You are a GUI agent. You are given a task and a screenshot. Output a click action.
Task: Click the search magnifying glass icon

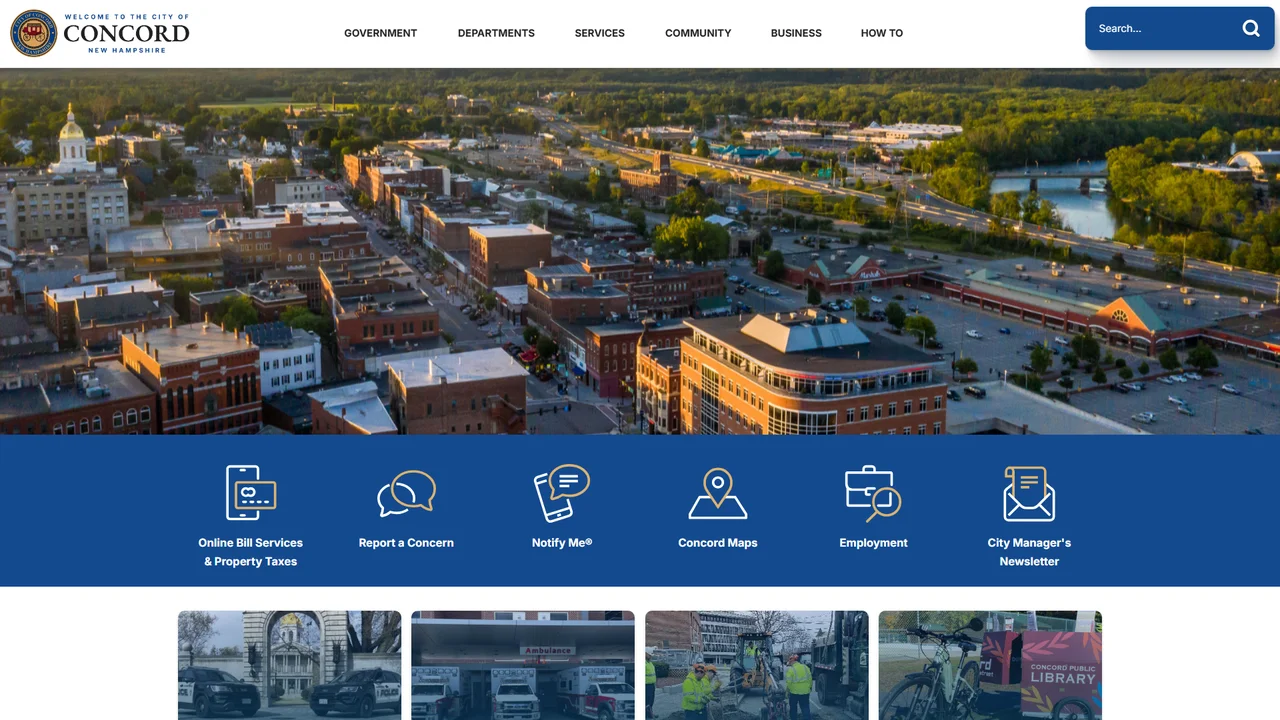tap(1251, 28)
